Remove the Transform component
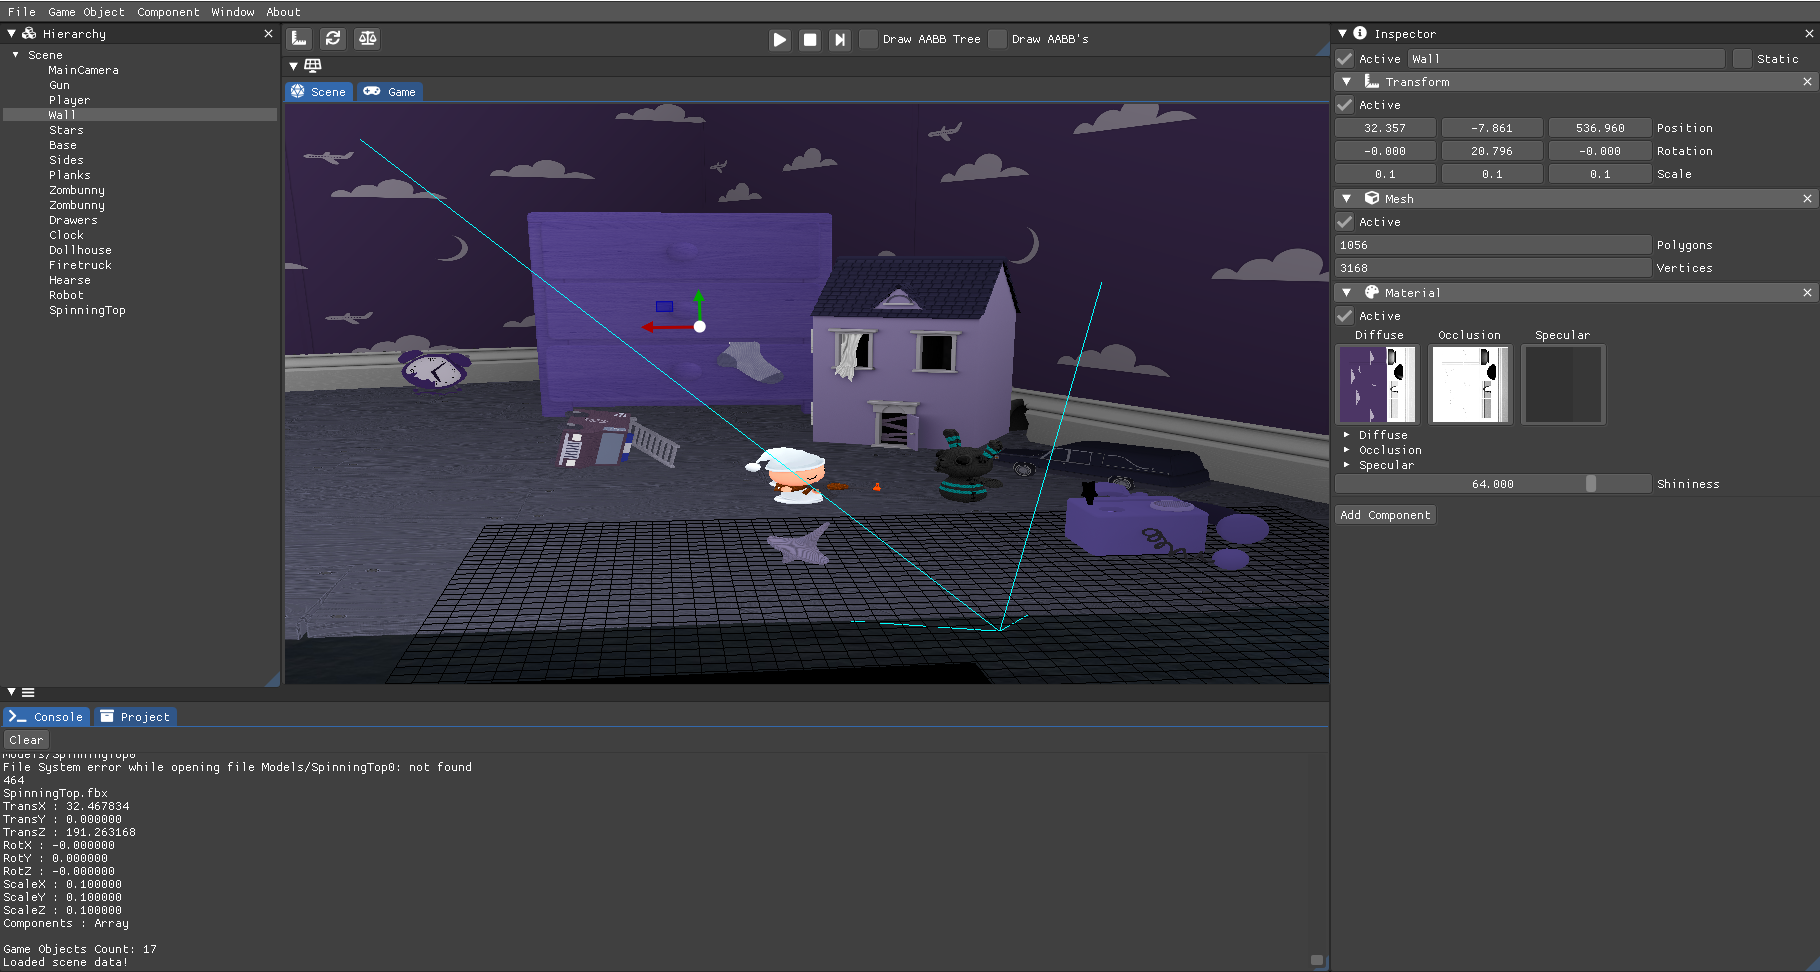The width and height of the screenshot is (1820, 972). click(1807, 82)
